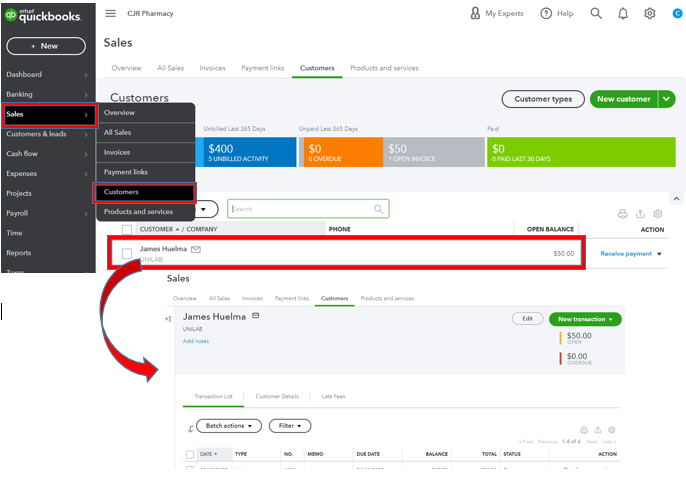Screen dimensions: 686x493
Task: Open the Batch actions dropdown
Action: 229,426
